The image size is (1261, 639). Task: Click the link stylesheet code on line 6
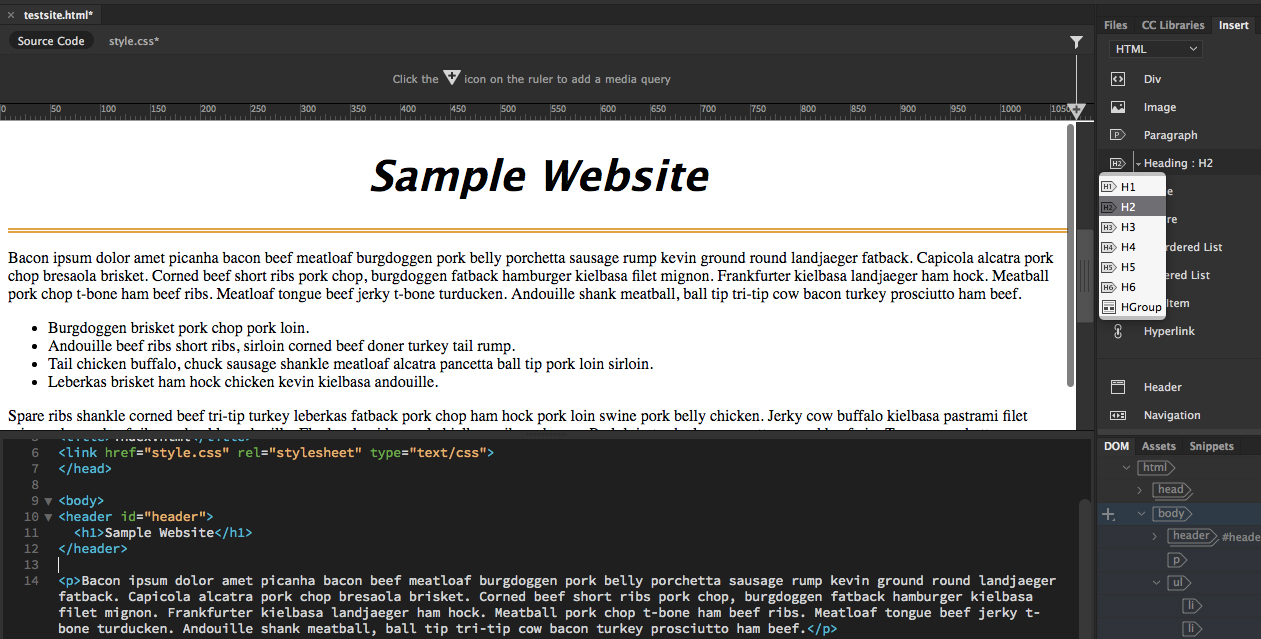pos(276,453)
